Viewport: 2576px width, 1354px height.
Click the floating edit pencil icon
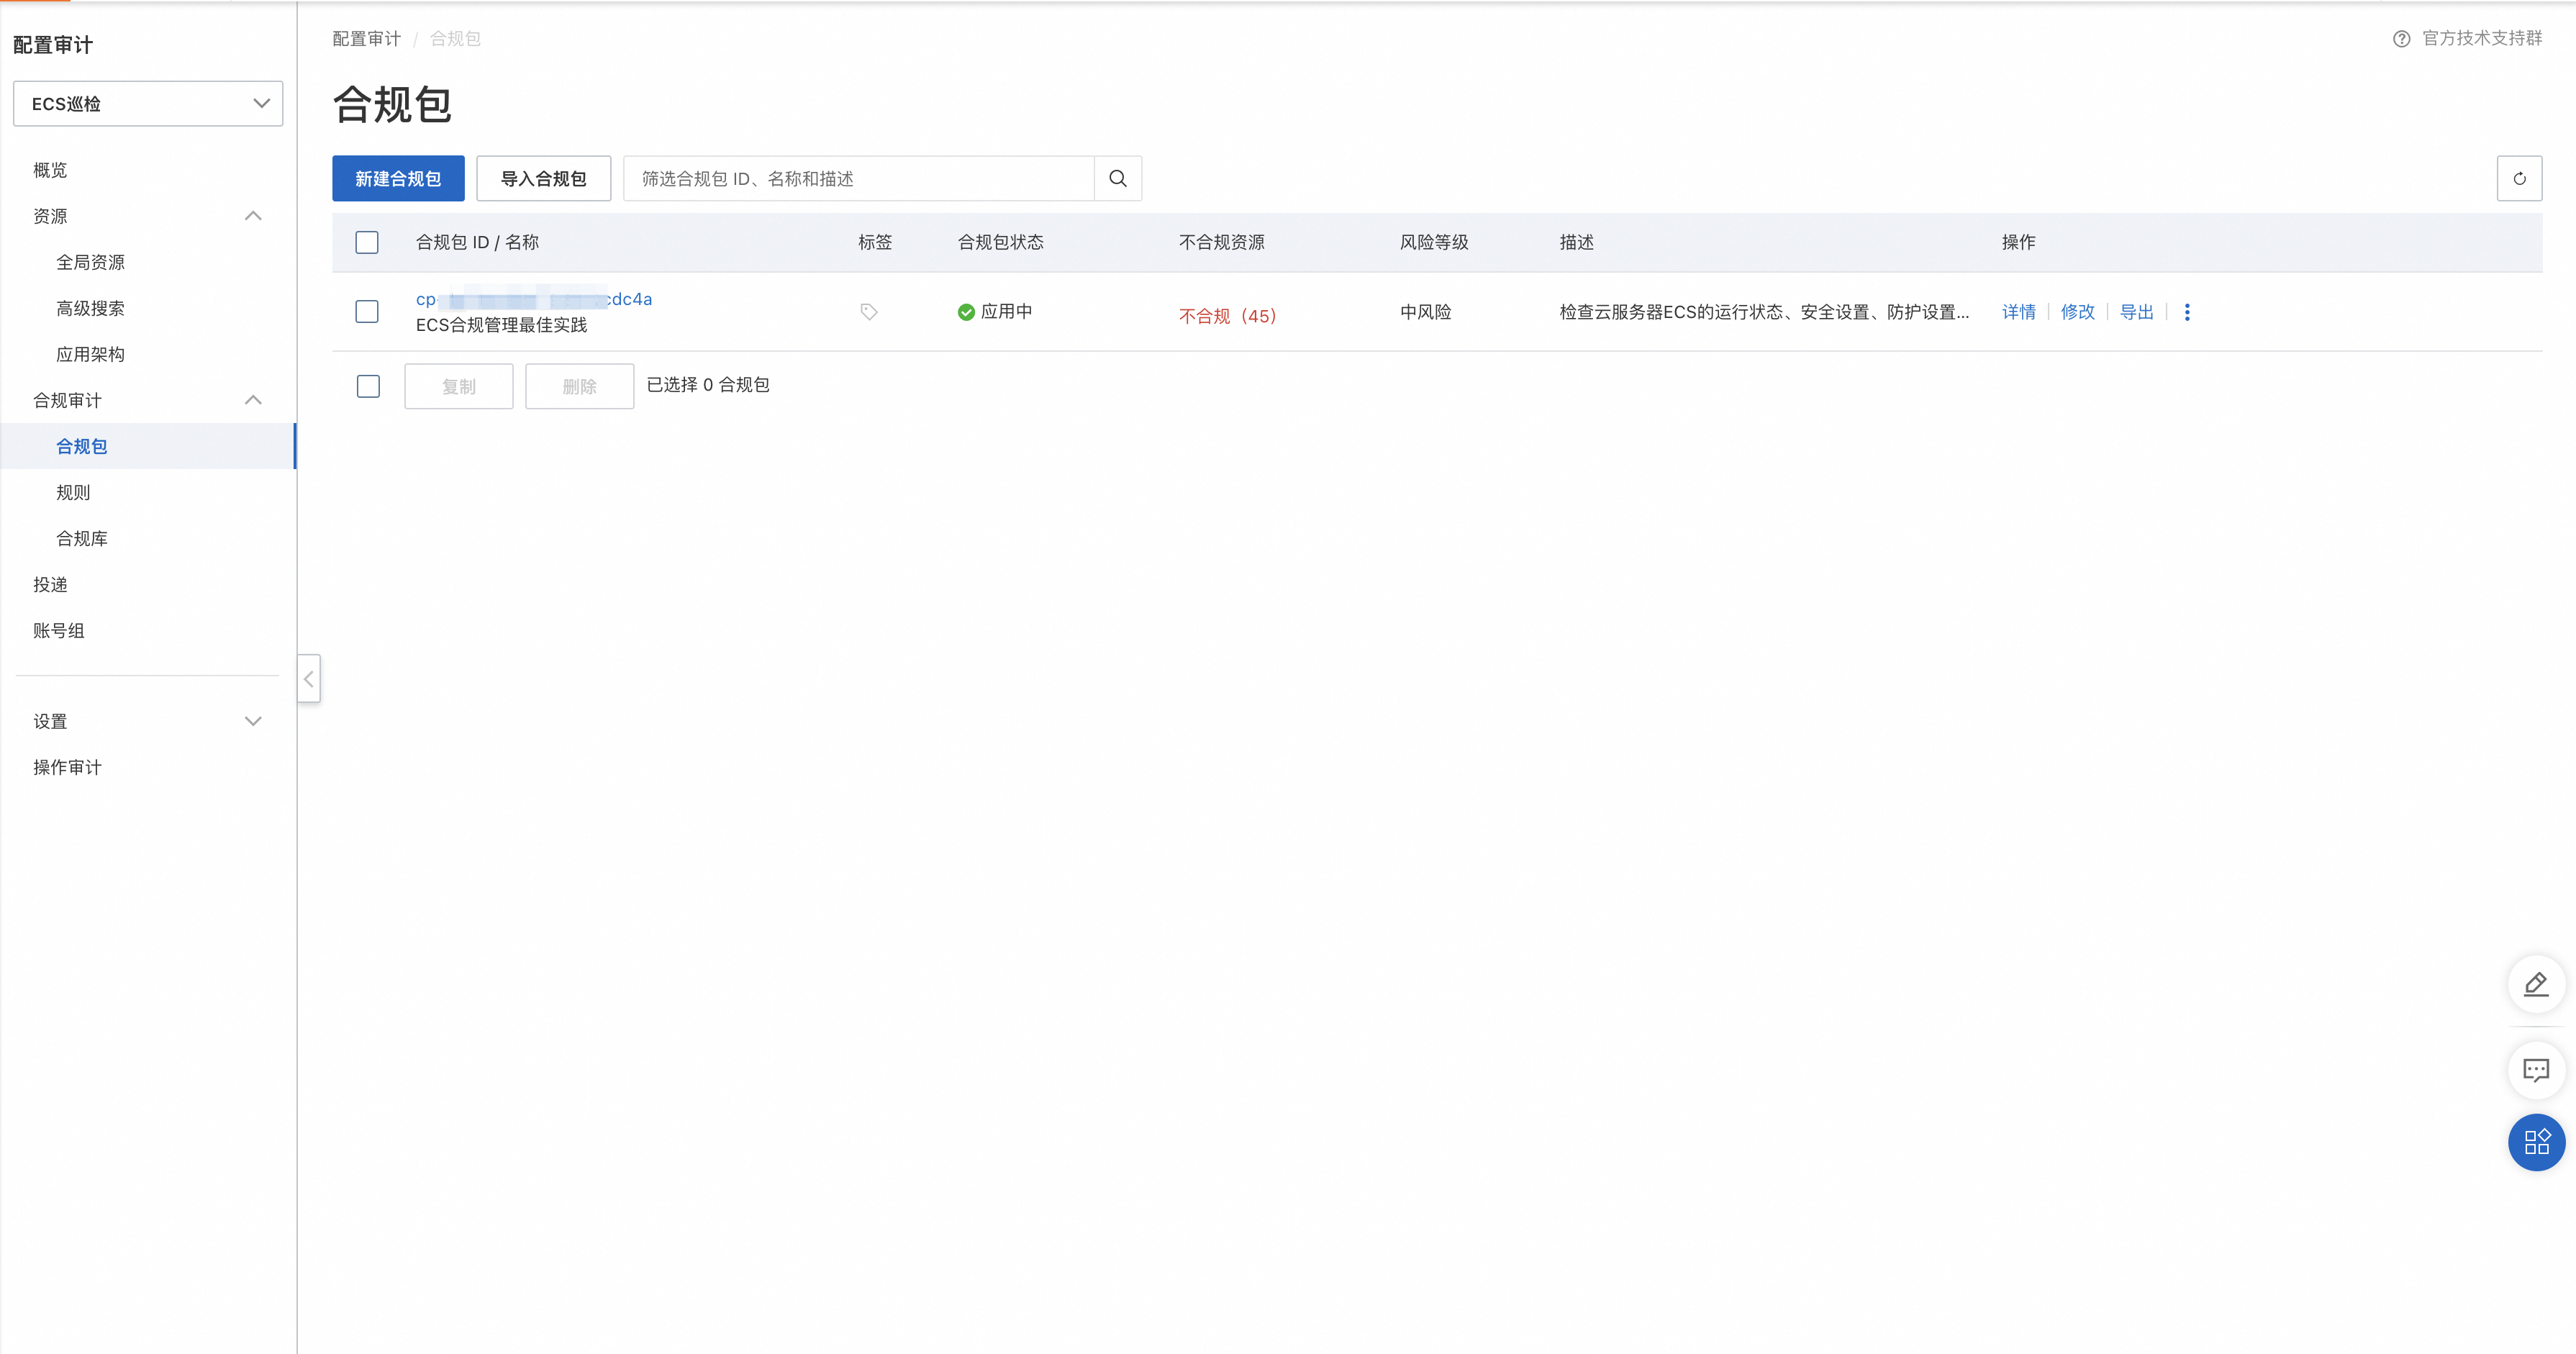pos(2535,985)
